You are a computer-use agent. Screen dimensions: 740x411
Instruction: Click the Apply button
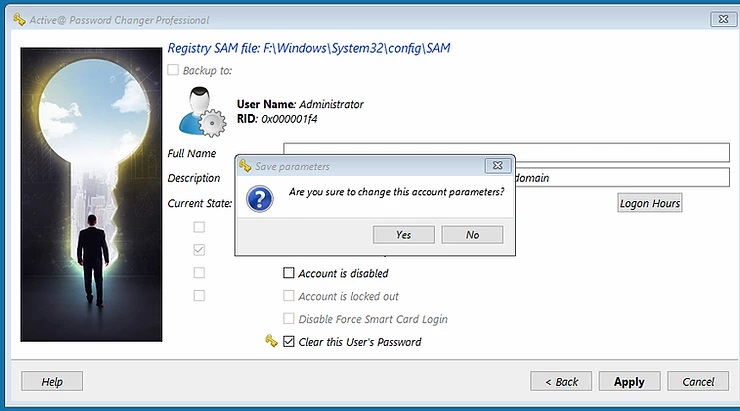pos(629,381)
